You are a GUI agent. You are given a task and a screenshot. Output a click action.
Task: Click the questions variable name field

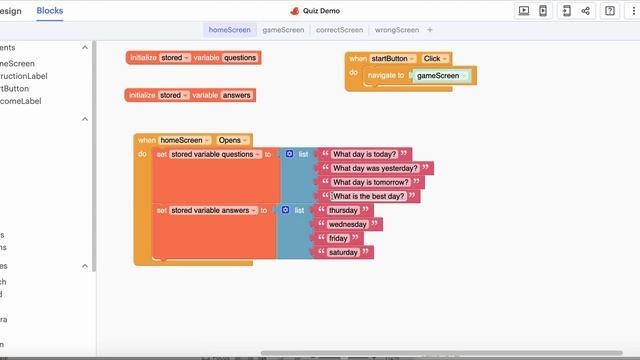point(240,58)
